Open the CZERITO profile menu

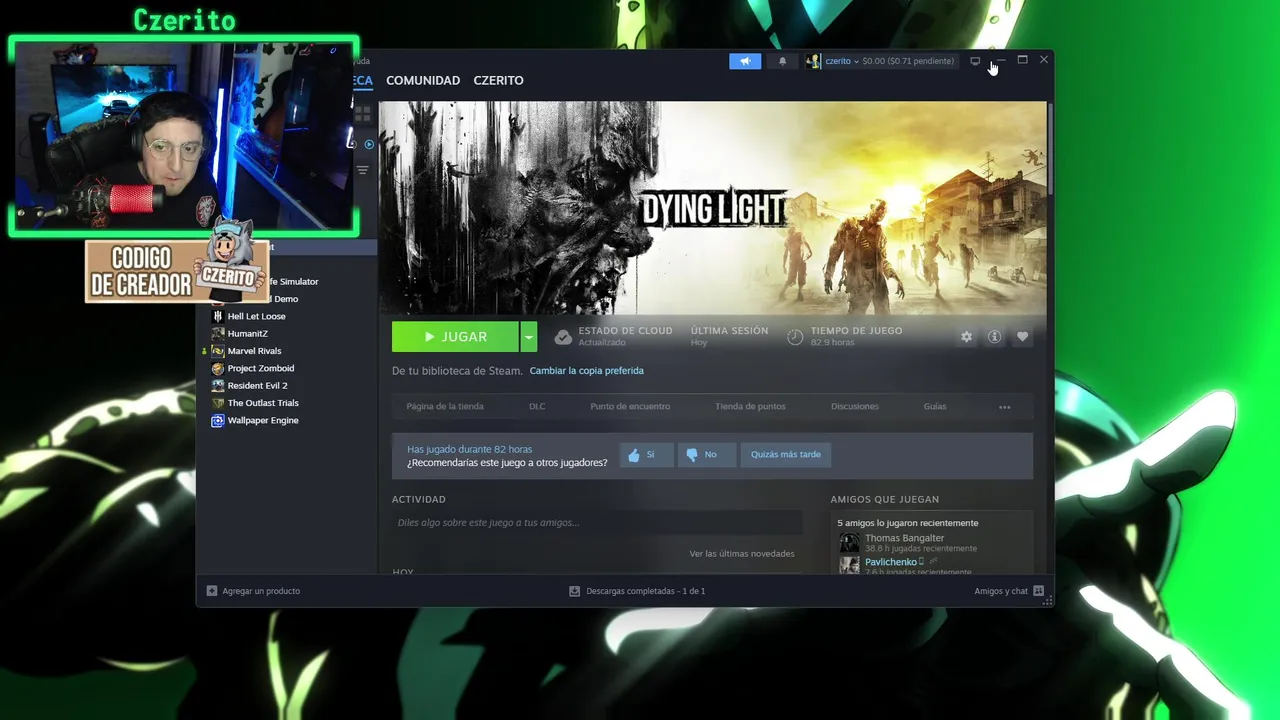pyautogui.click(x=498, y=80)
